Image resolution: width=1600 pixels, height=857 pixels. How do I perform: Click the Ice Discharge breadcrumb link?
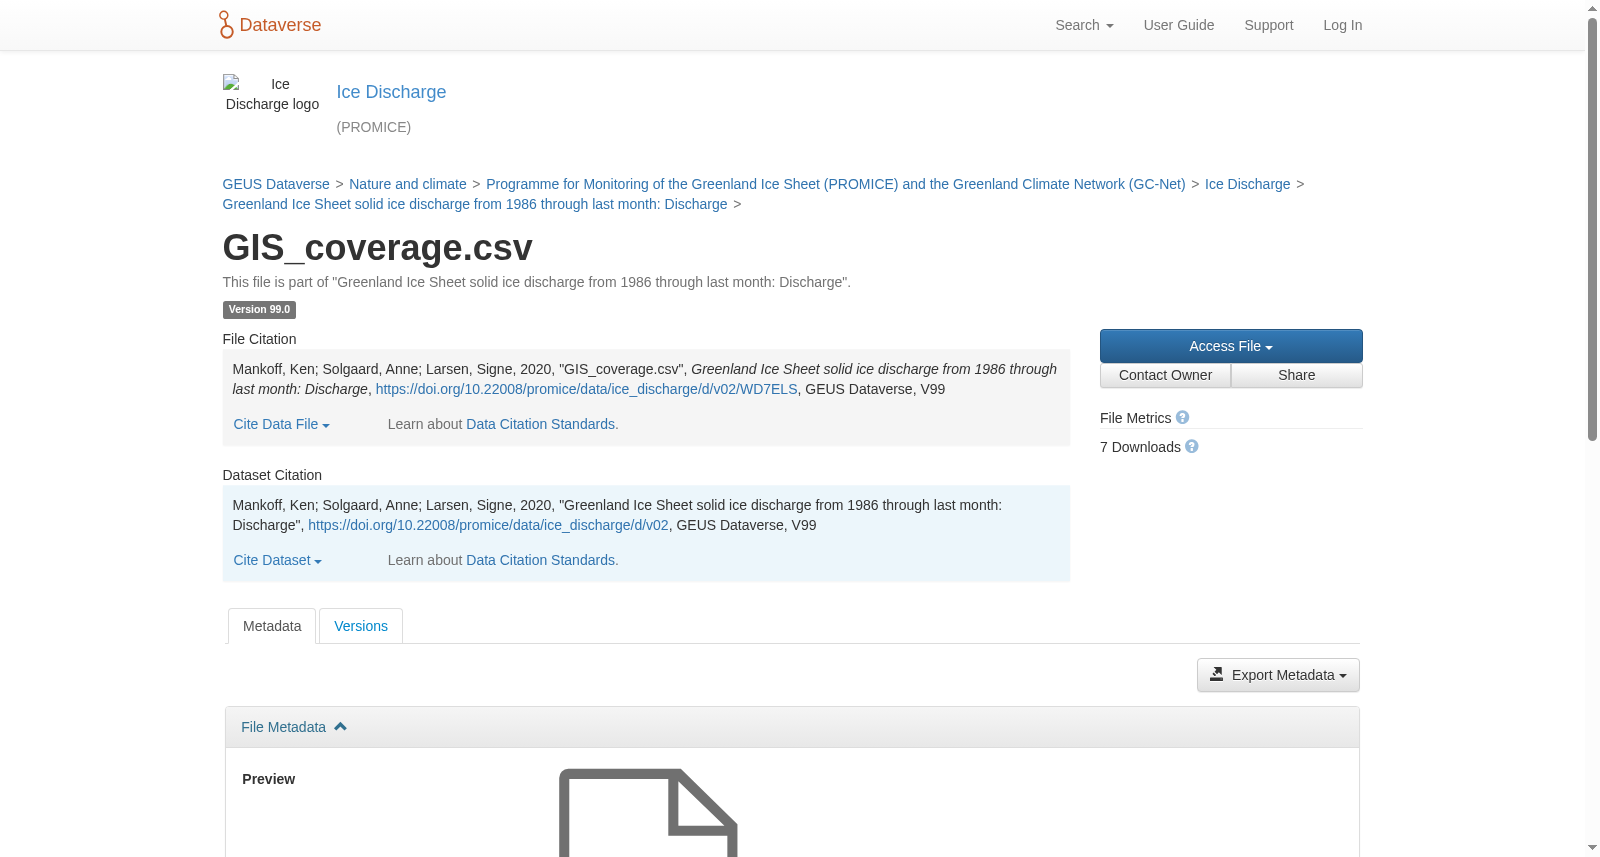coord(1247,184)
